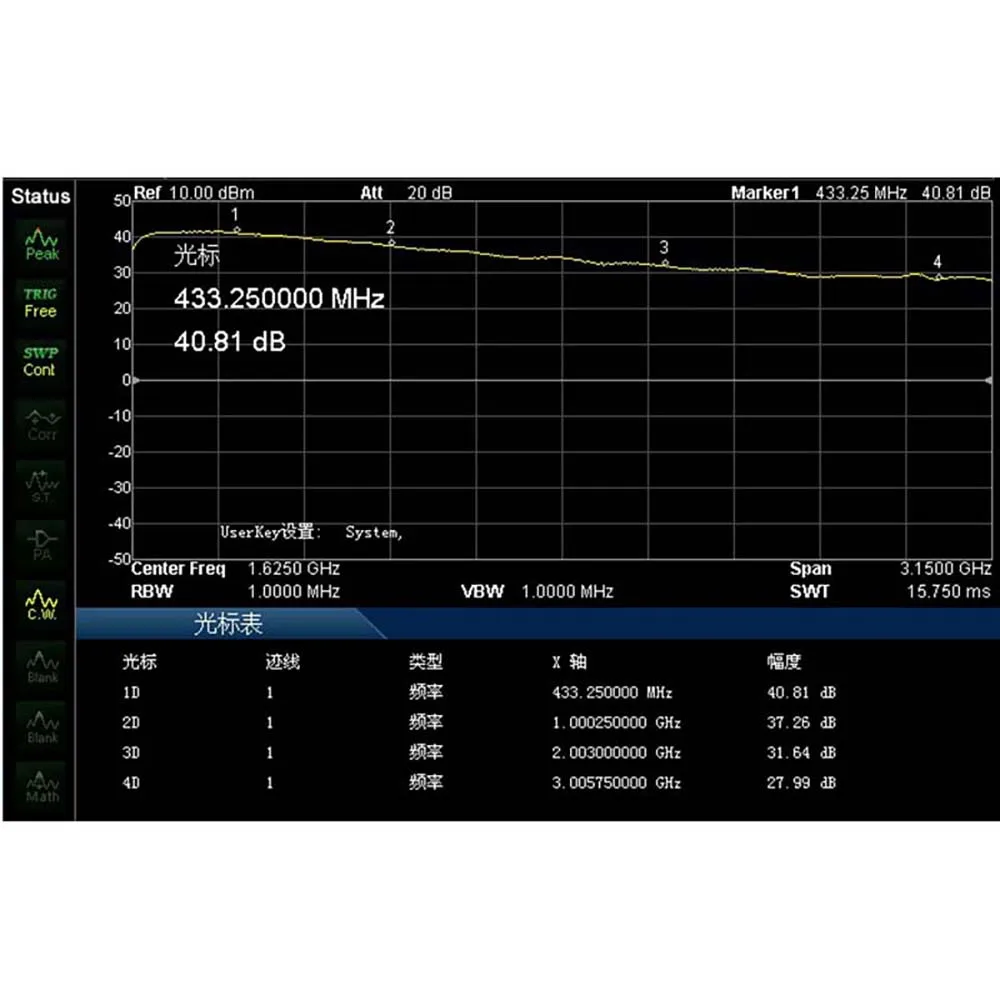Select the TRIG Free status icon
Screen dimensions: 1000x1000
click(41, 302)
